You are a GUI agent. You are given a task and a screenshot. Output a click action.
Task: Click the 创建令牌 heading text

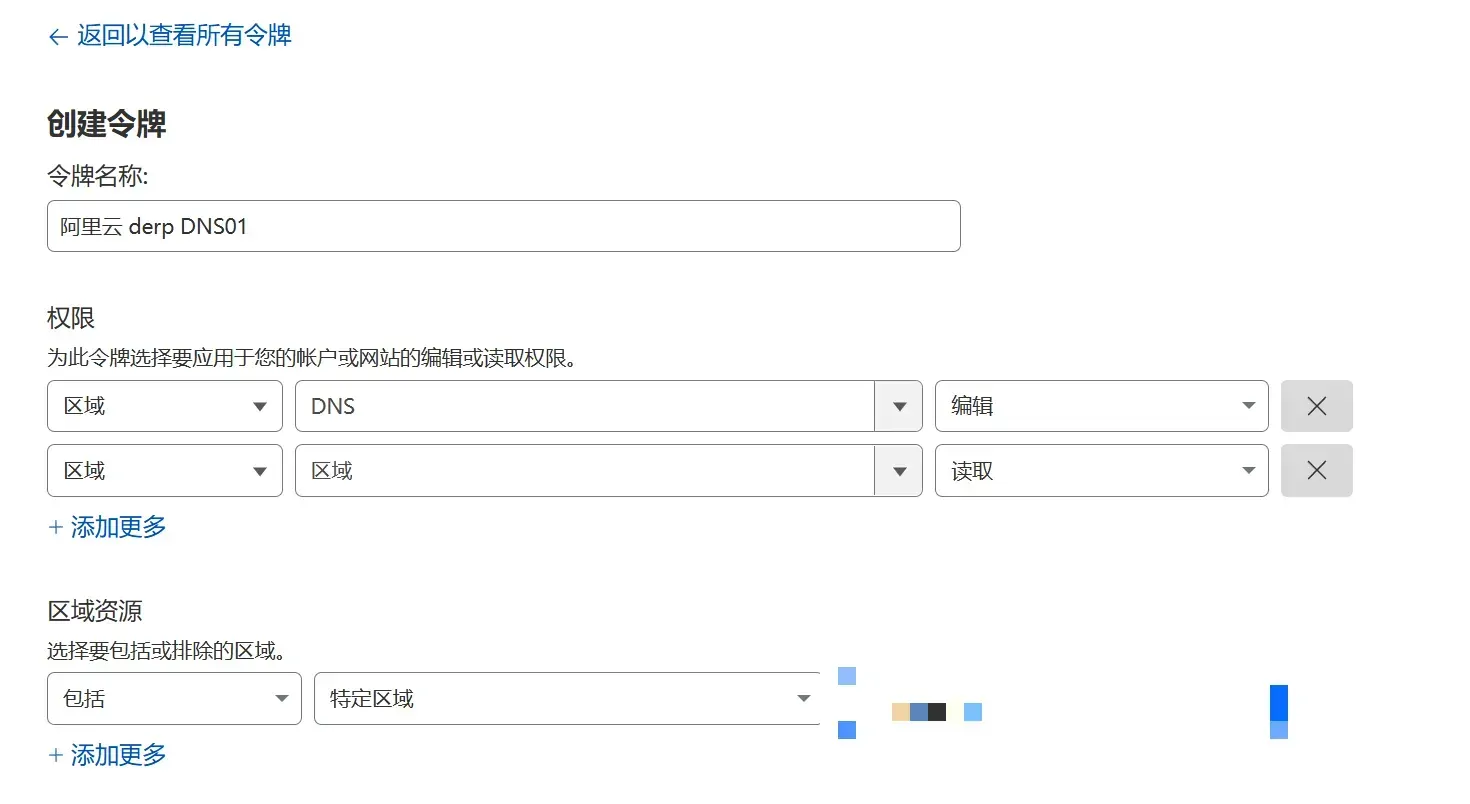[107, 124]
